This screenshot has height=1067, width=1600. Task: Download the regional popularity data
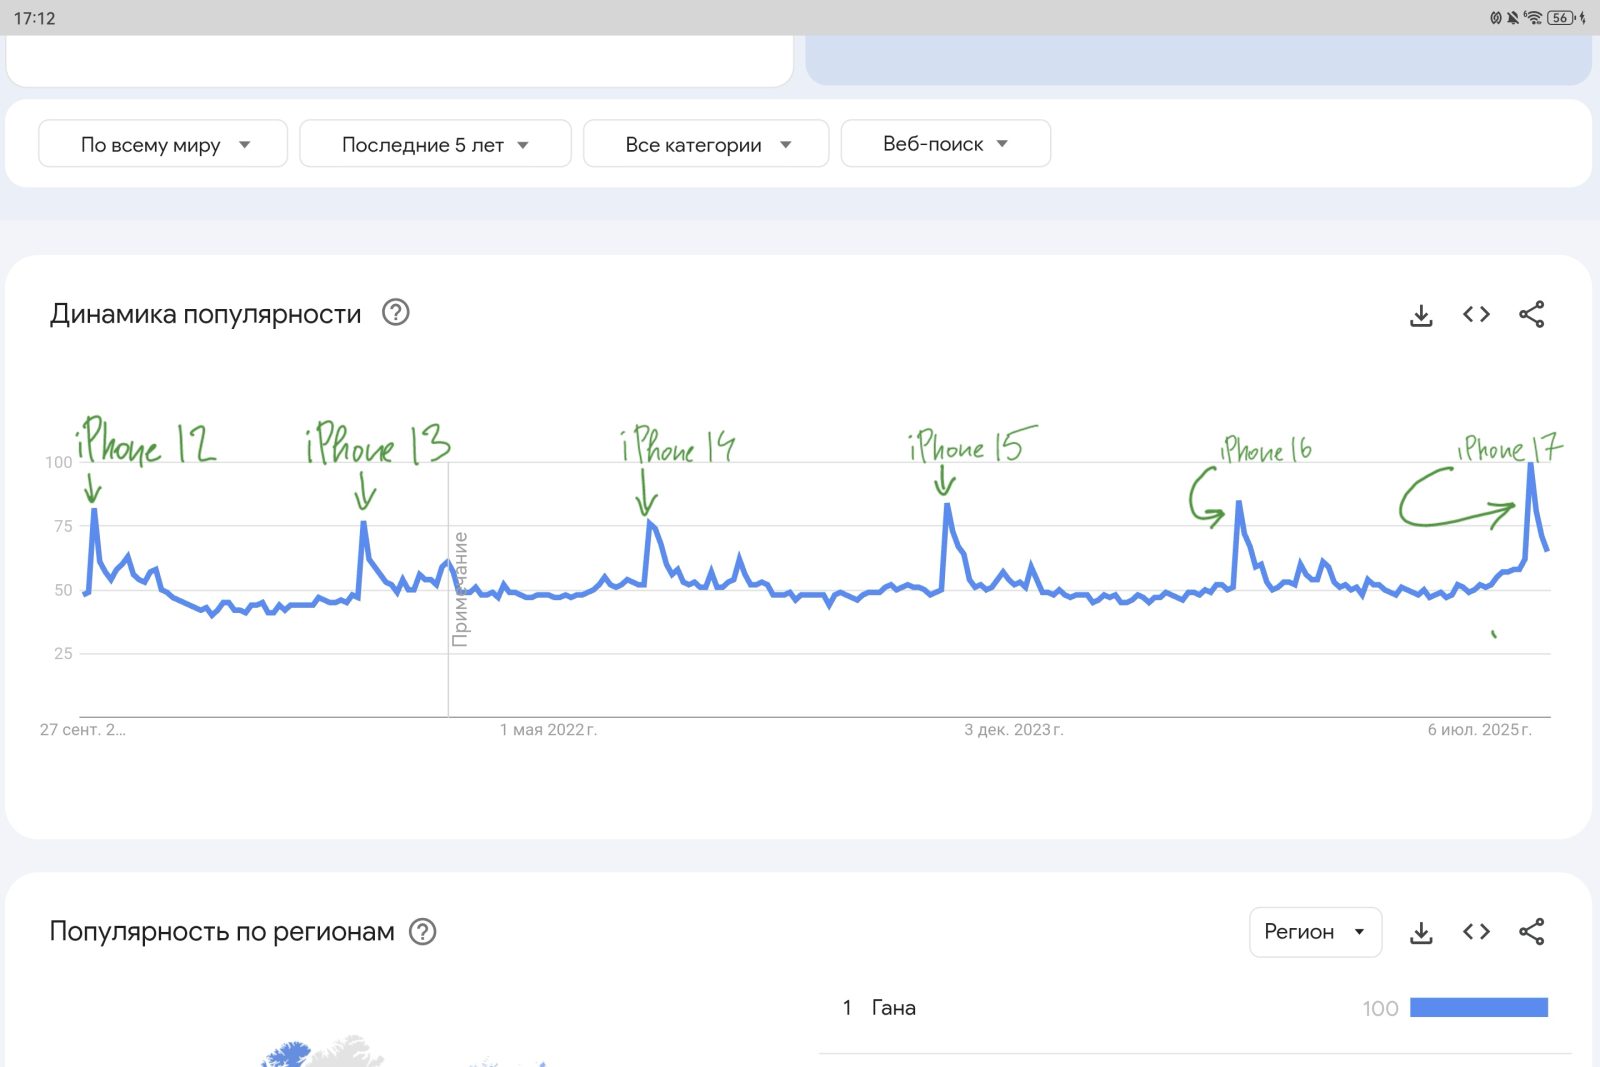(x=1421, y=933)
